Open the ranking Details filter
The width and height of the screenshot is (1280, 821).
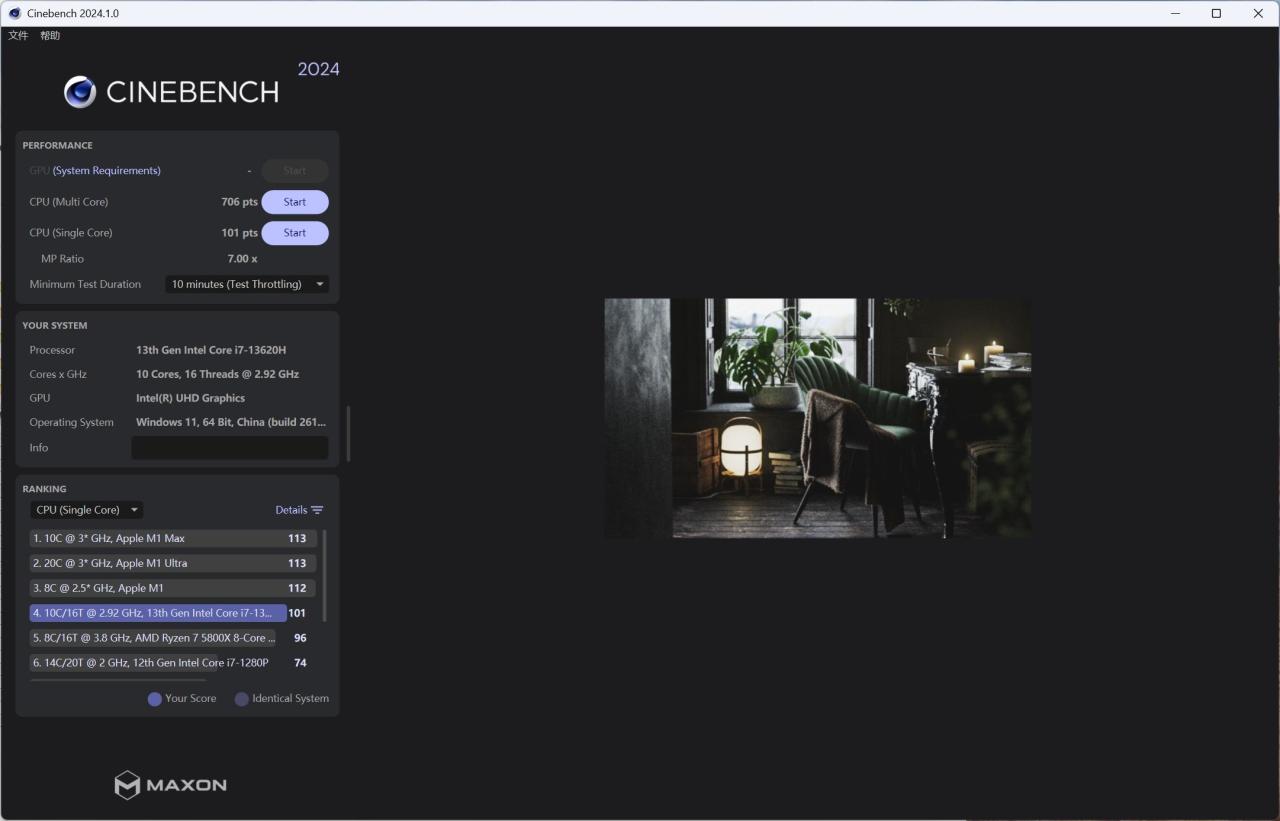click(299, 510)
